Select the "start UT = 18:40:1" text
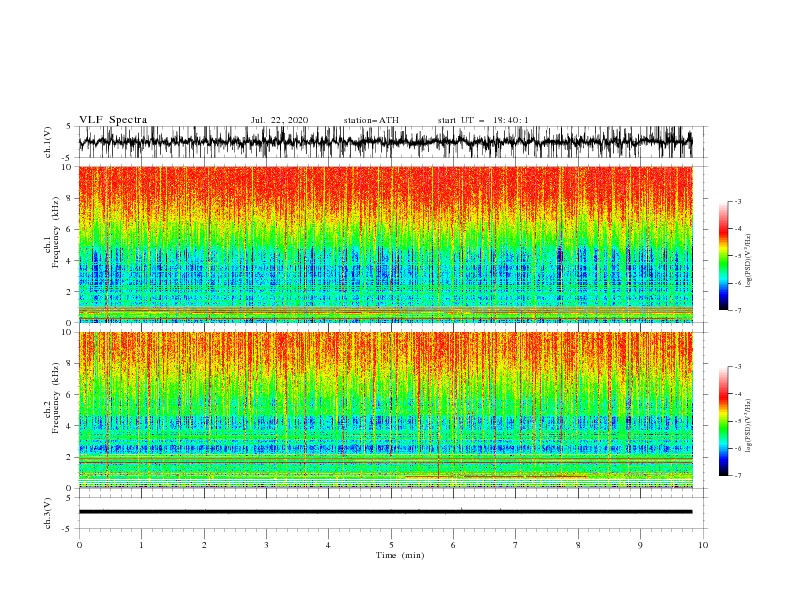Screen dimensions: 792x612 pyautogui.click(x=483, y=120)
